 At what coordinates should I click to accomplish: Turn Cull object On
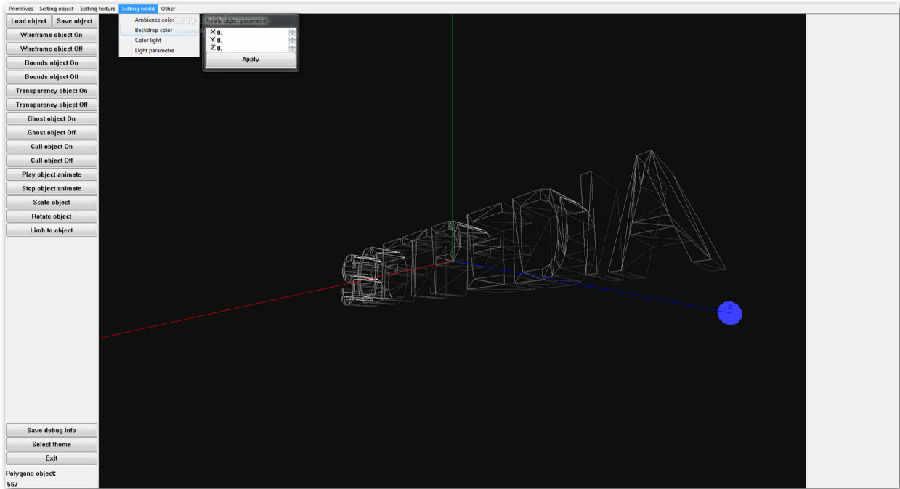pos(52,146)
